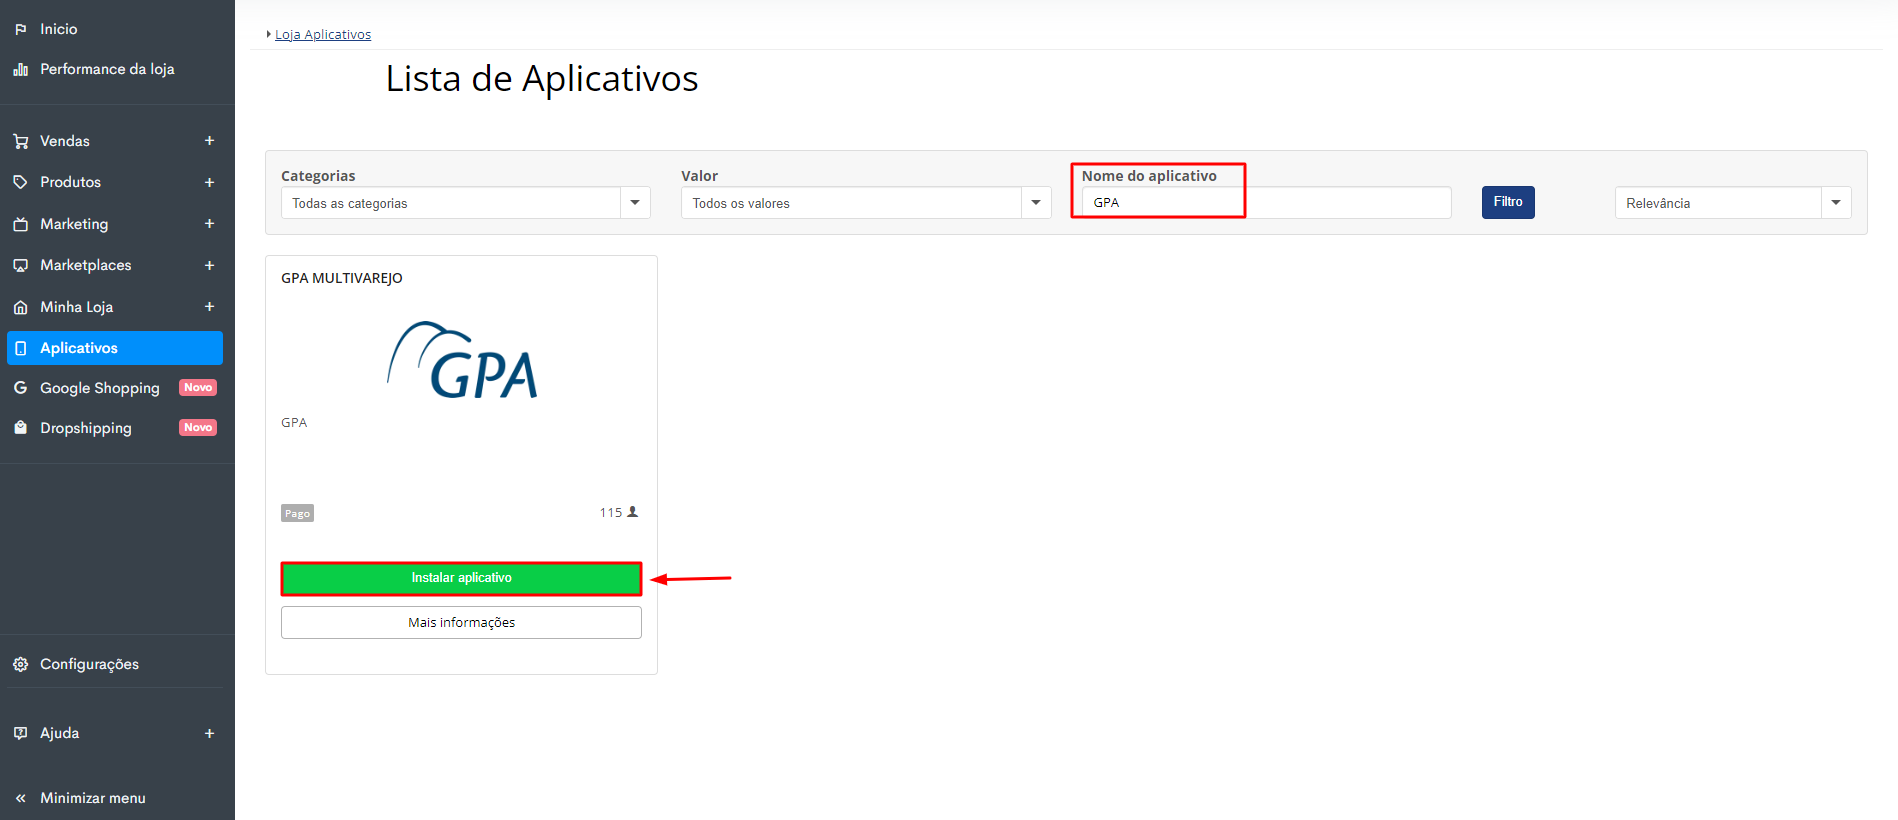This screenshot has height=820, width=1898.
Task: Click the GPA MULTIVAREJO app title
Action: (x=342, y=278)
